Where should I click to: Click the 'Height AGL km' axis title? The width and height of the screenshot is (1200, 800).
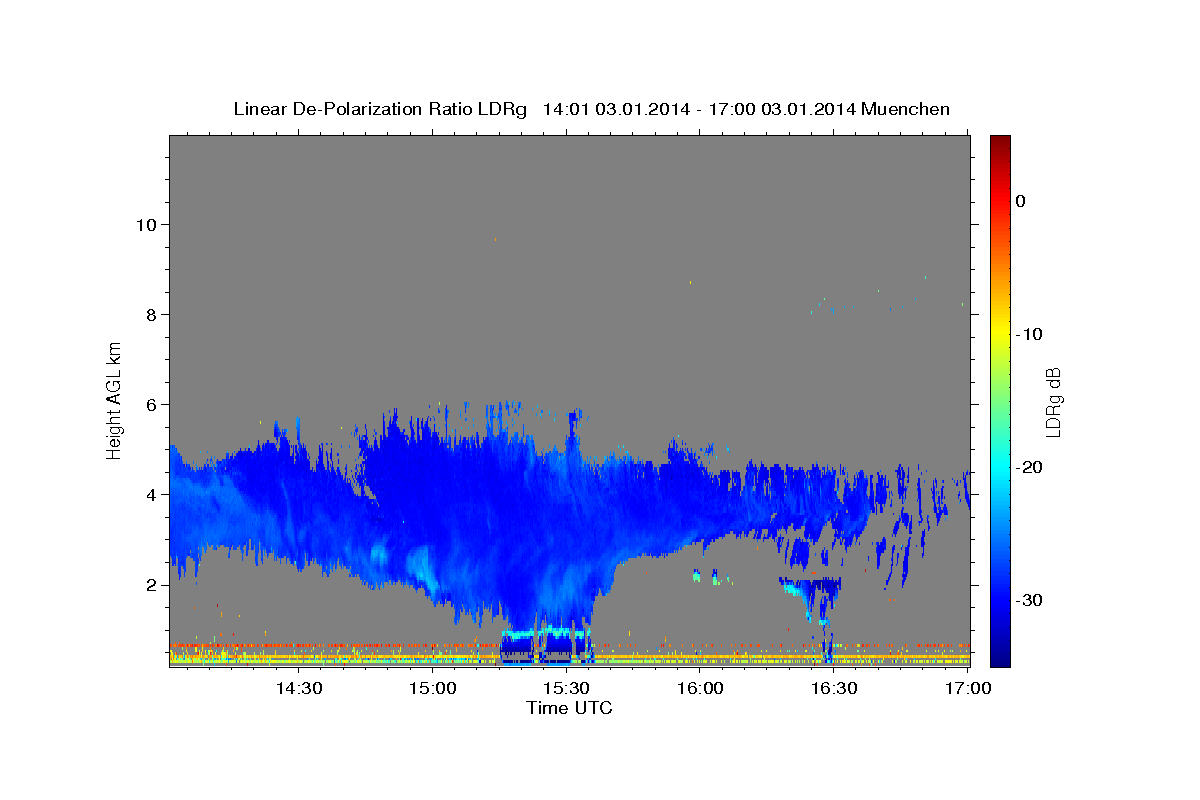[x=115, y=399]
